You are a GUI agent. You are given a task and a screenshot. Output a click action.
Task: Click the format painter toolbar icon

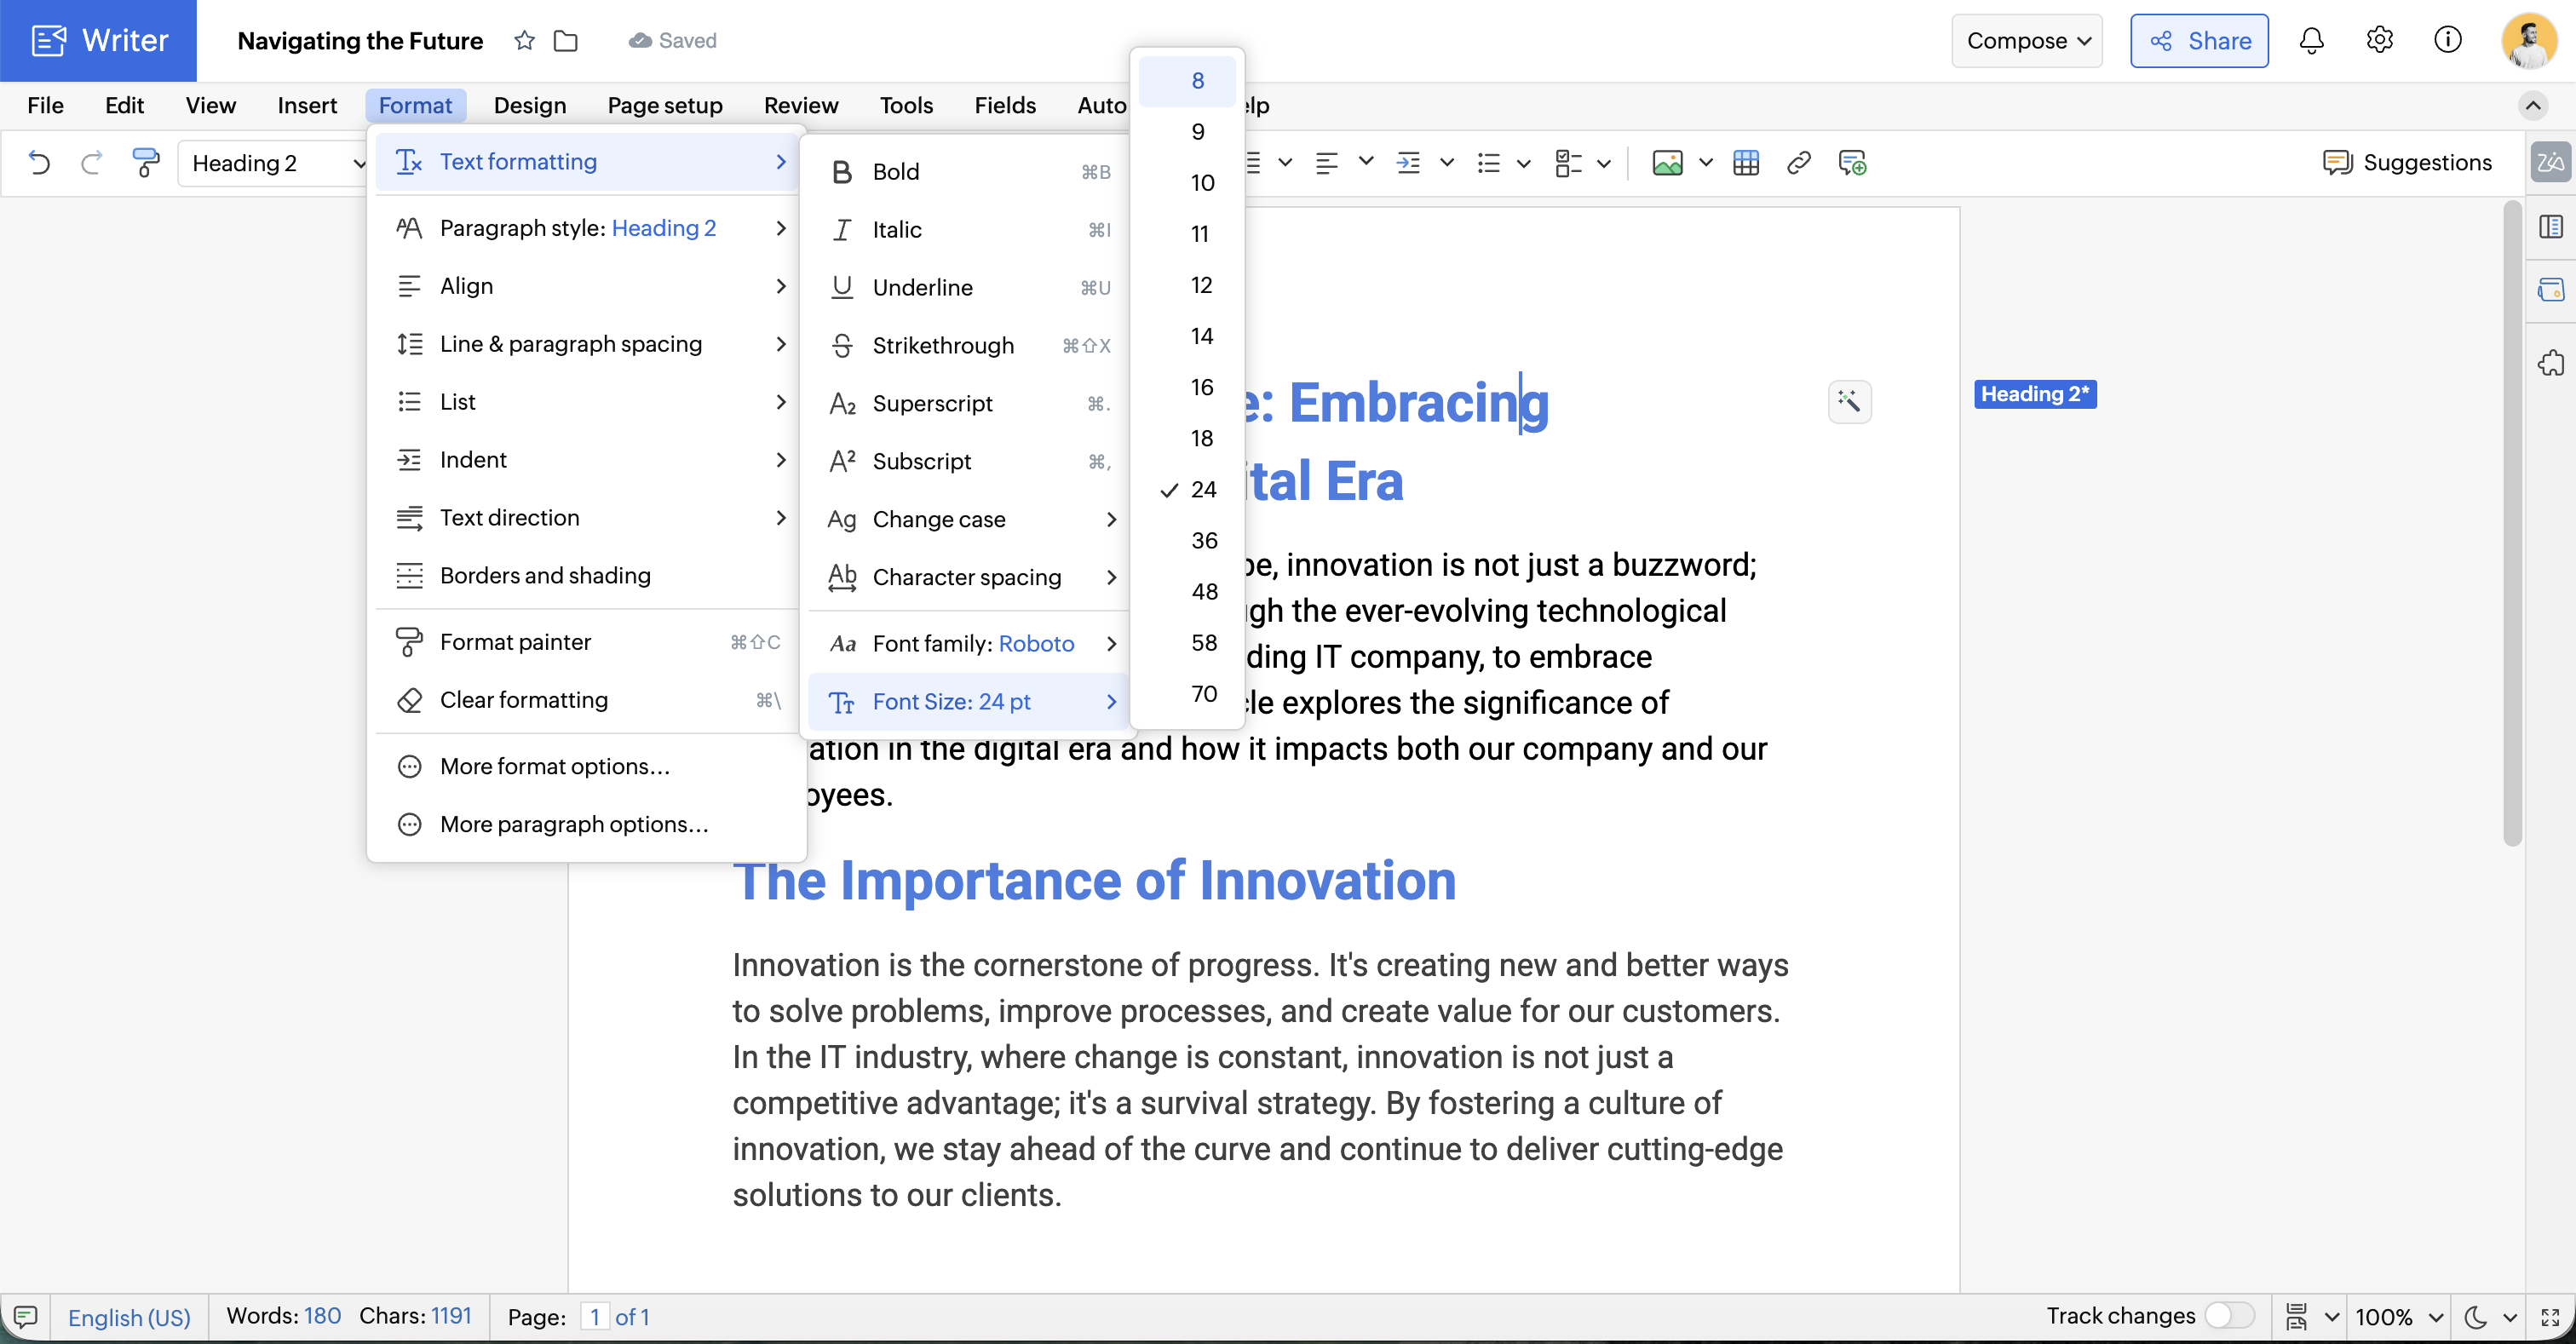(x=146, y=163)
